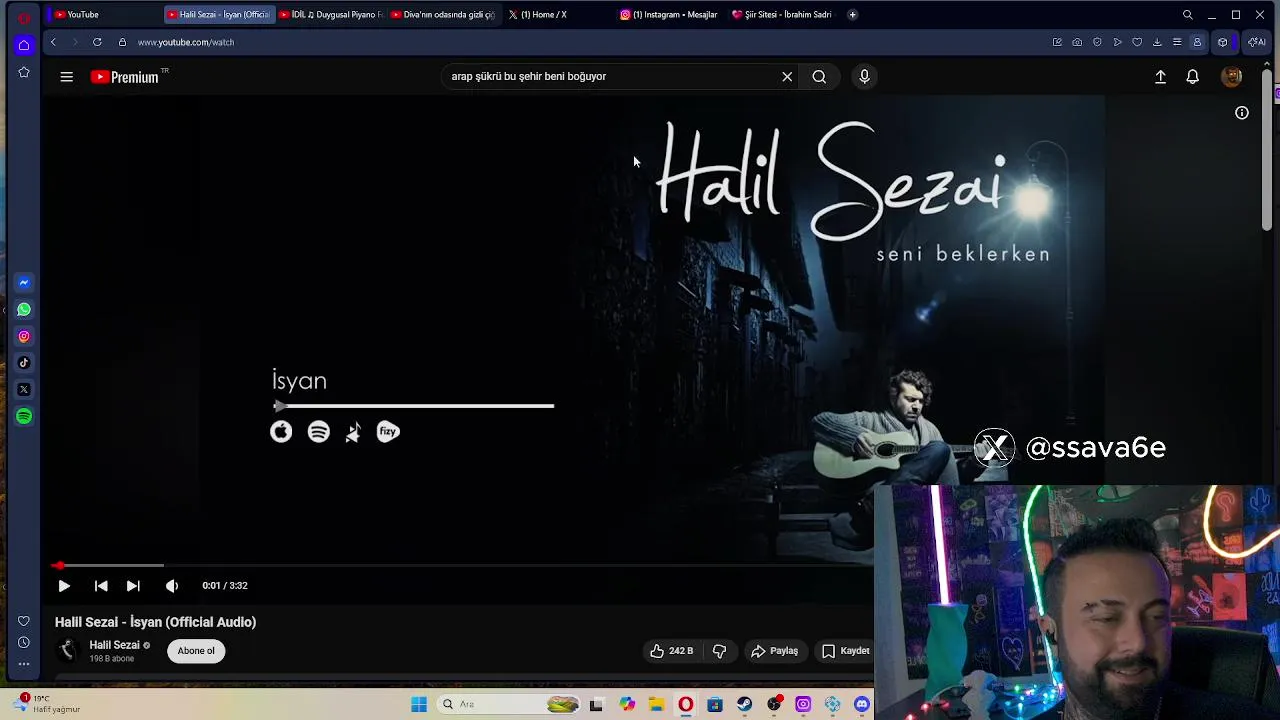The height and width of the screenshot is (720, 1280).
Task: Open Spotify in the Opera sidebar
Action: 24,416
